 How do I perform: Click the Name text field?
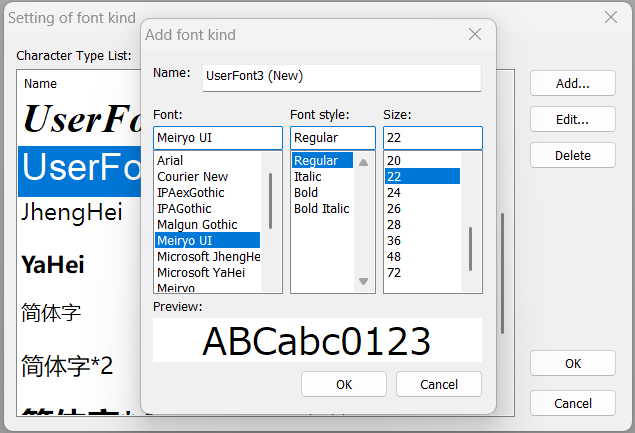click(x=340, y=75)
